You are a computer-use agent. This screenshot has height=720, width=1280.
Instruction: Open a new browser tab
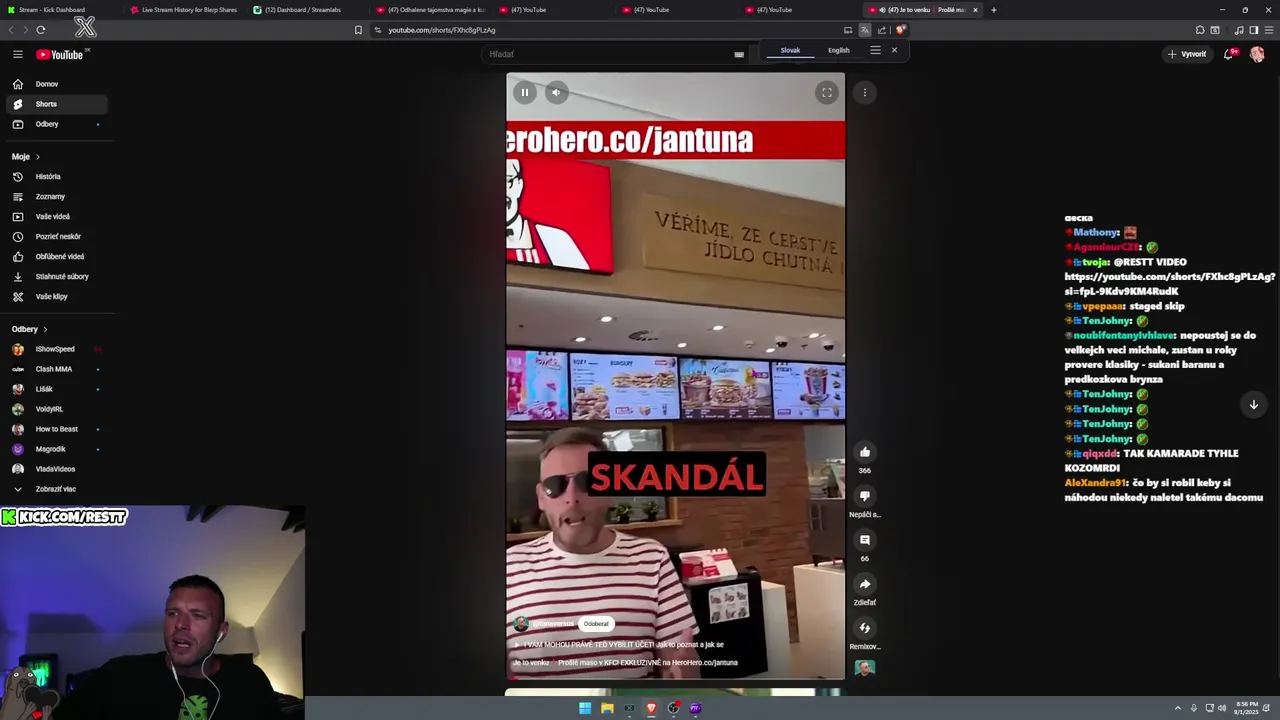pyautogui.click(x=993, y=10)
